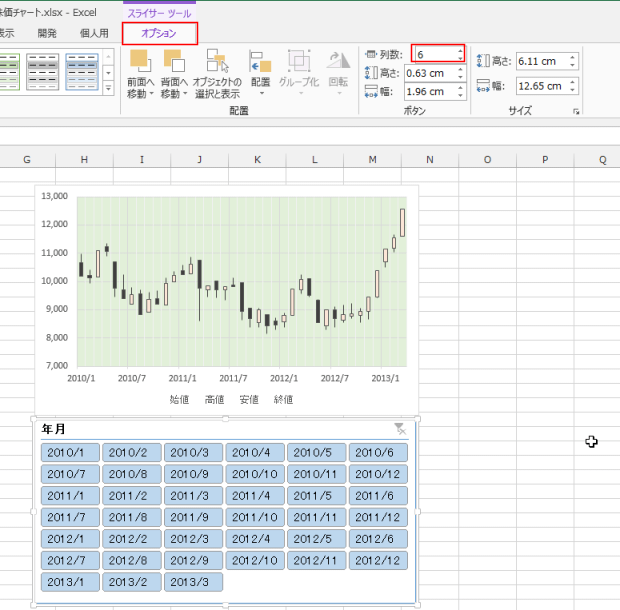The height and width of the screenshot is (610, 620).
Task: Open the 開発 ribbon tab
Action: [x=47, y=33]
